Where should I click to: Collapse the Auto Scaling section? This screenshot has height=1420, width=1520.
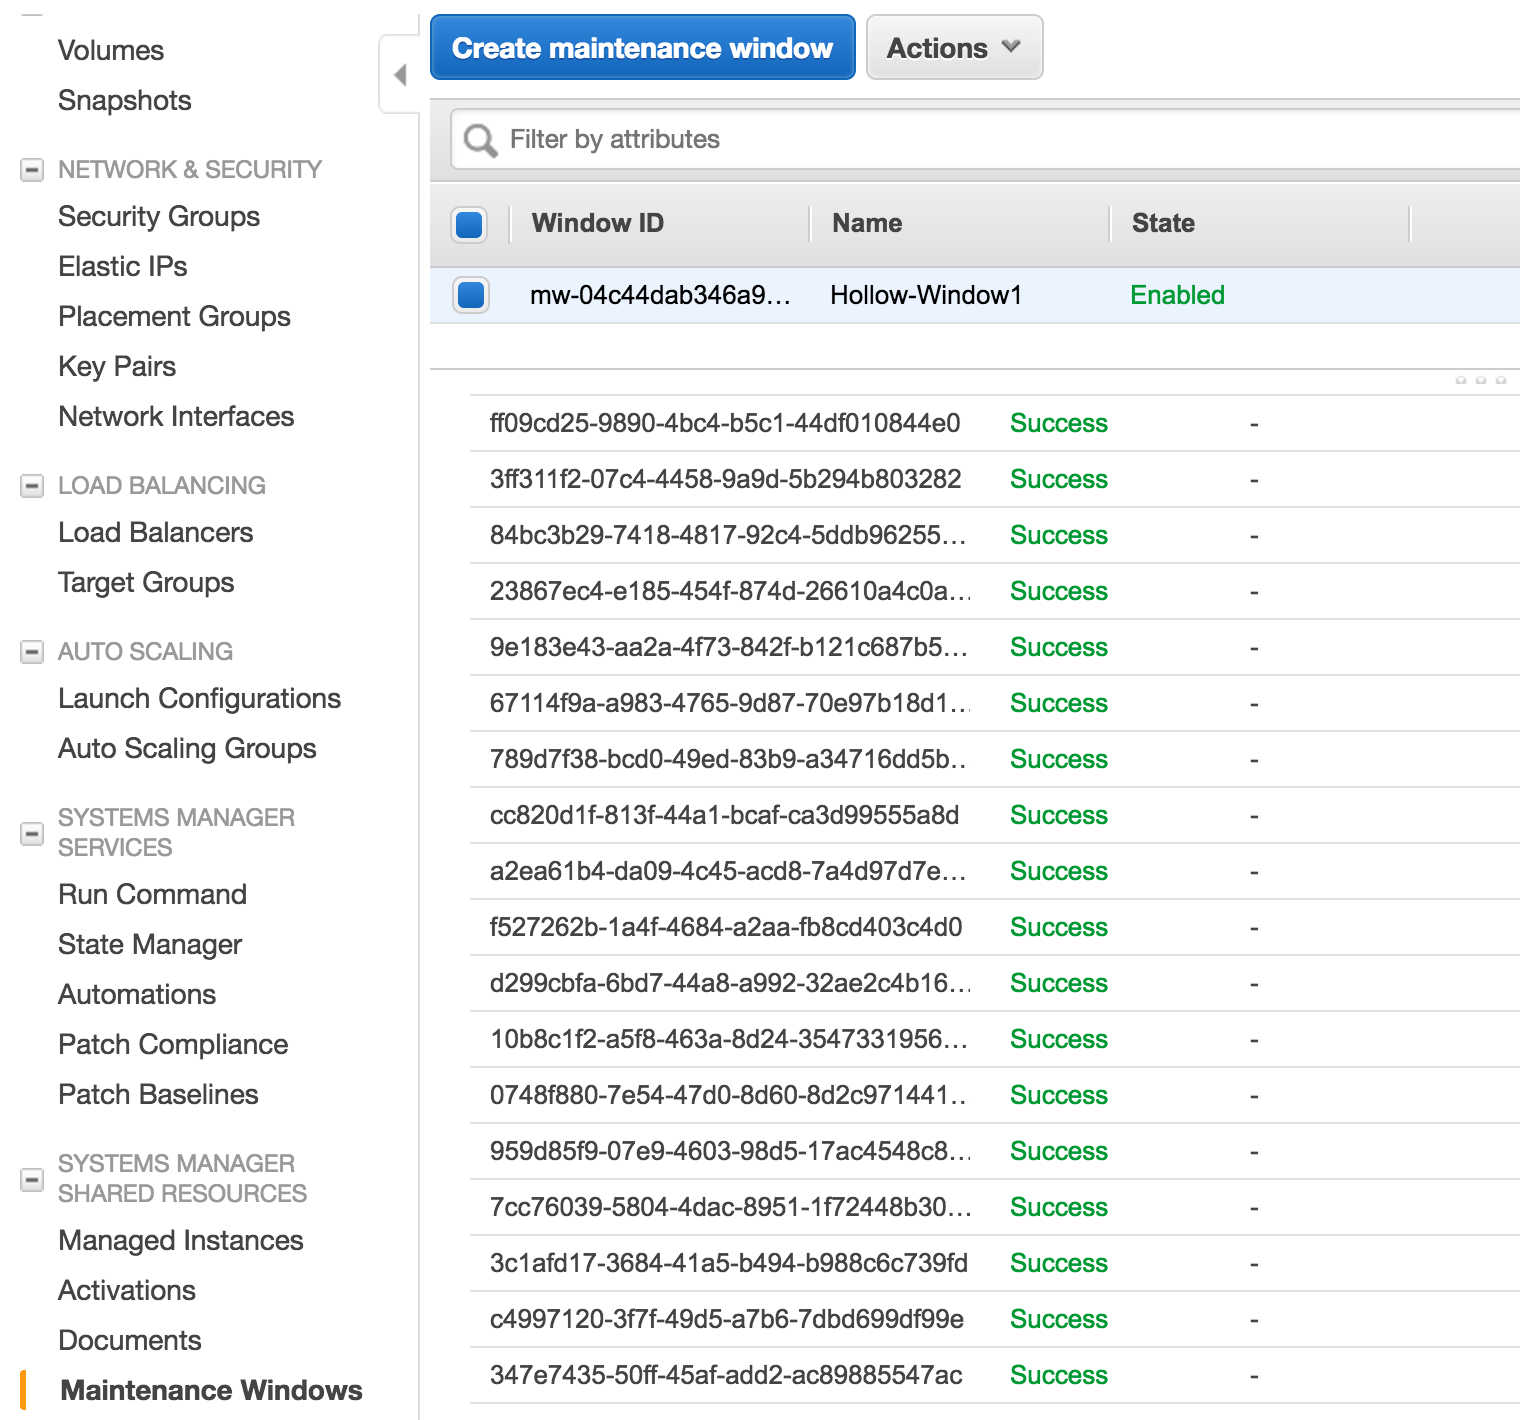tap(32, 652)
